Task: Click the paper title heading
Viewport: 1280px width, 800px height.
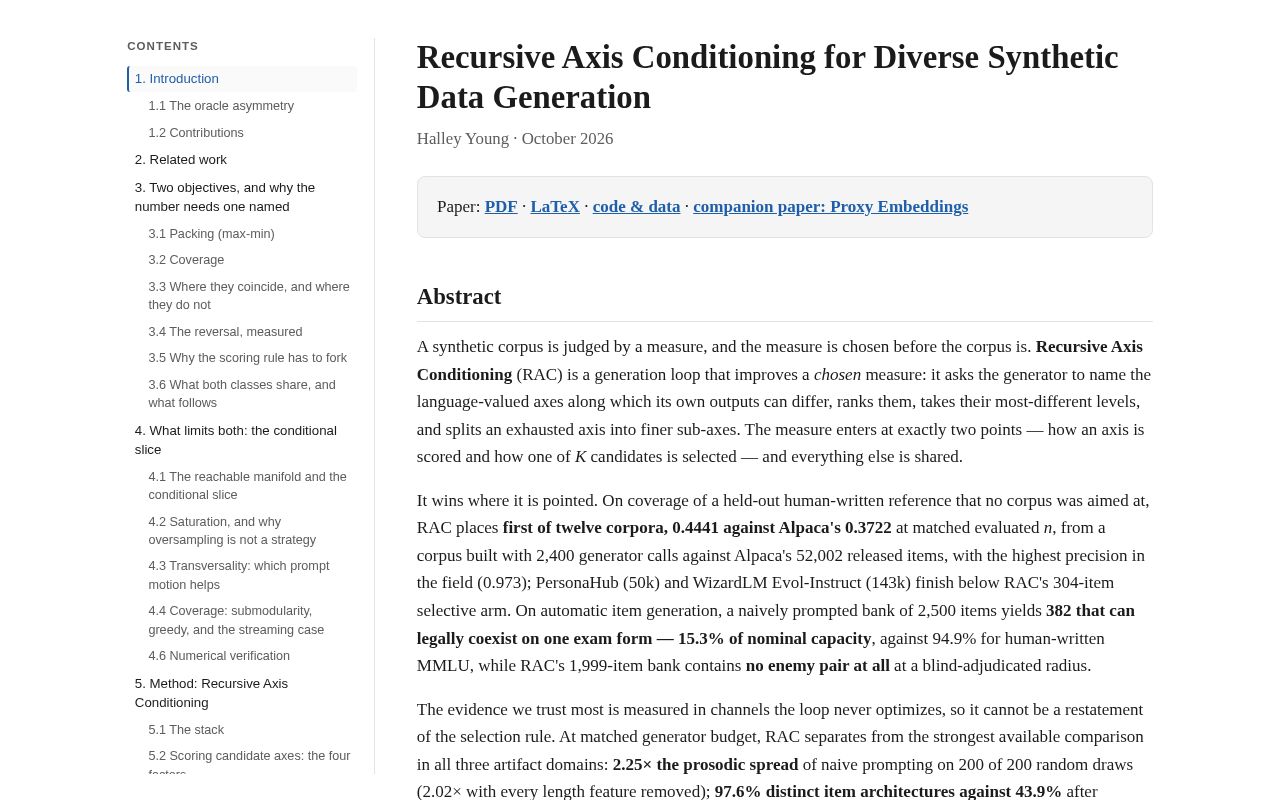Action: click(767, 77)
